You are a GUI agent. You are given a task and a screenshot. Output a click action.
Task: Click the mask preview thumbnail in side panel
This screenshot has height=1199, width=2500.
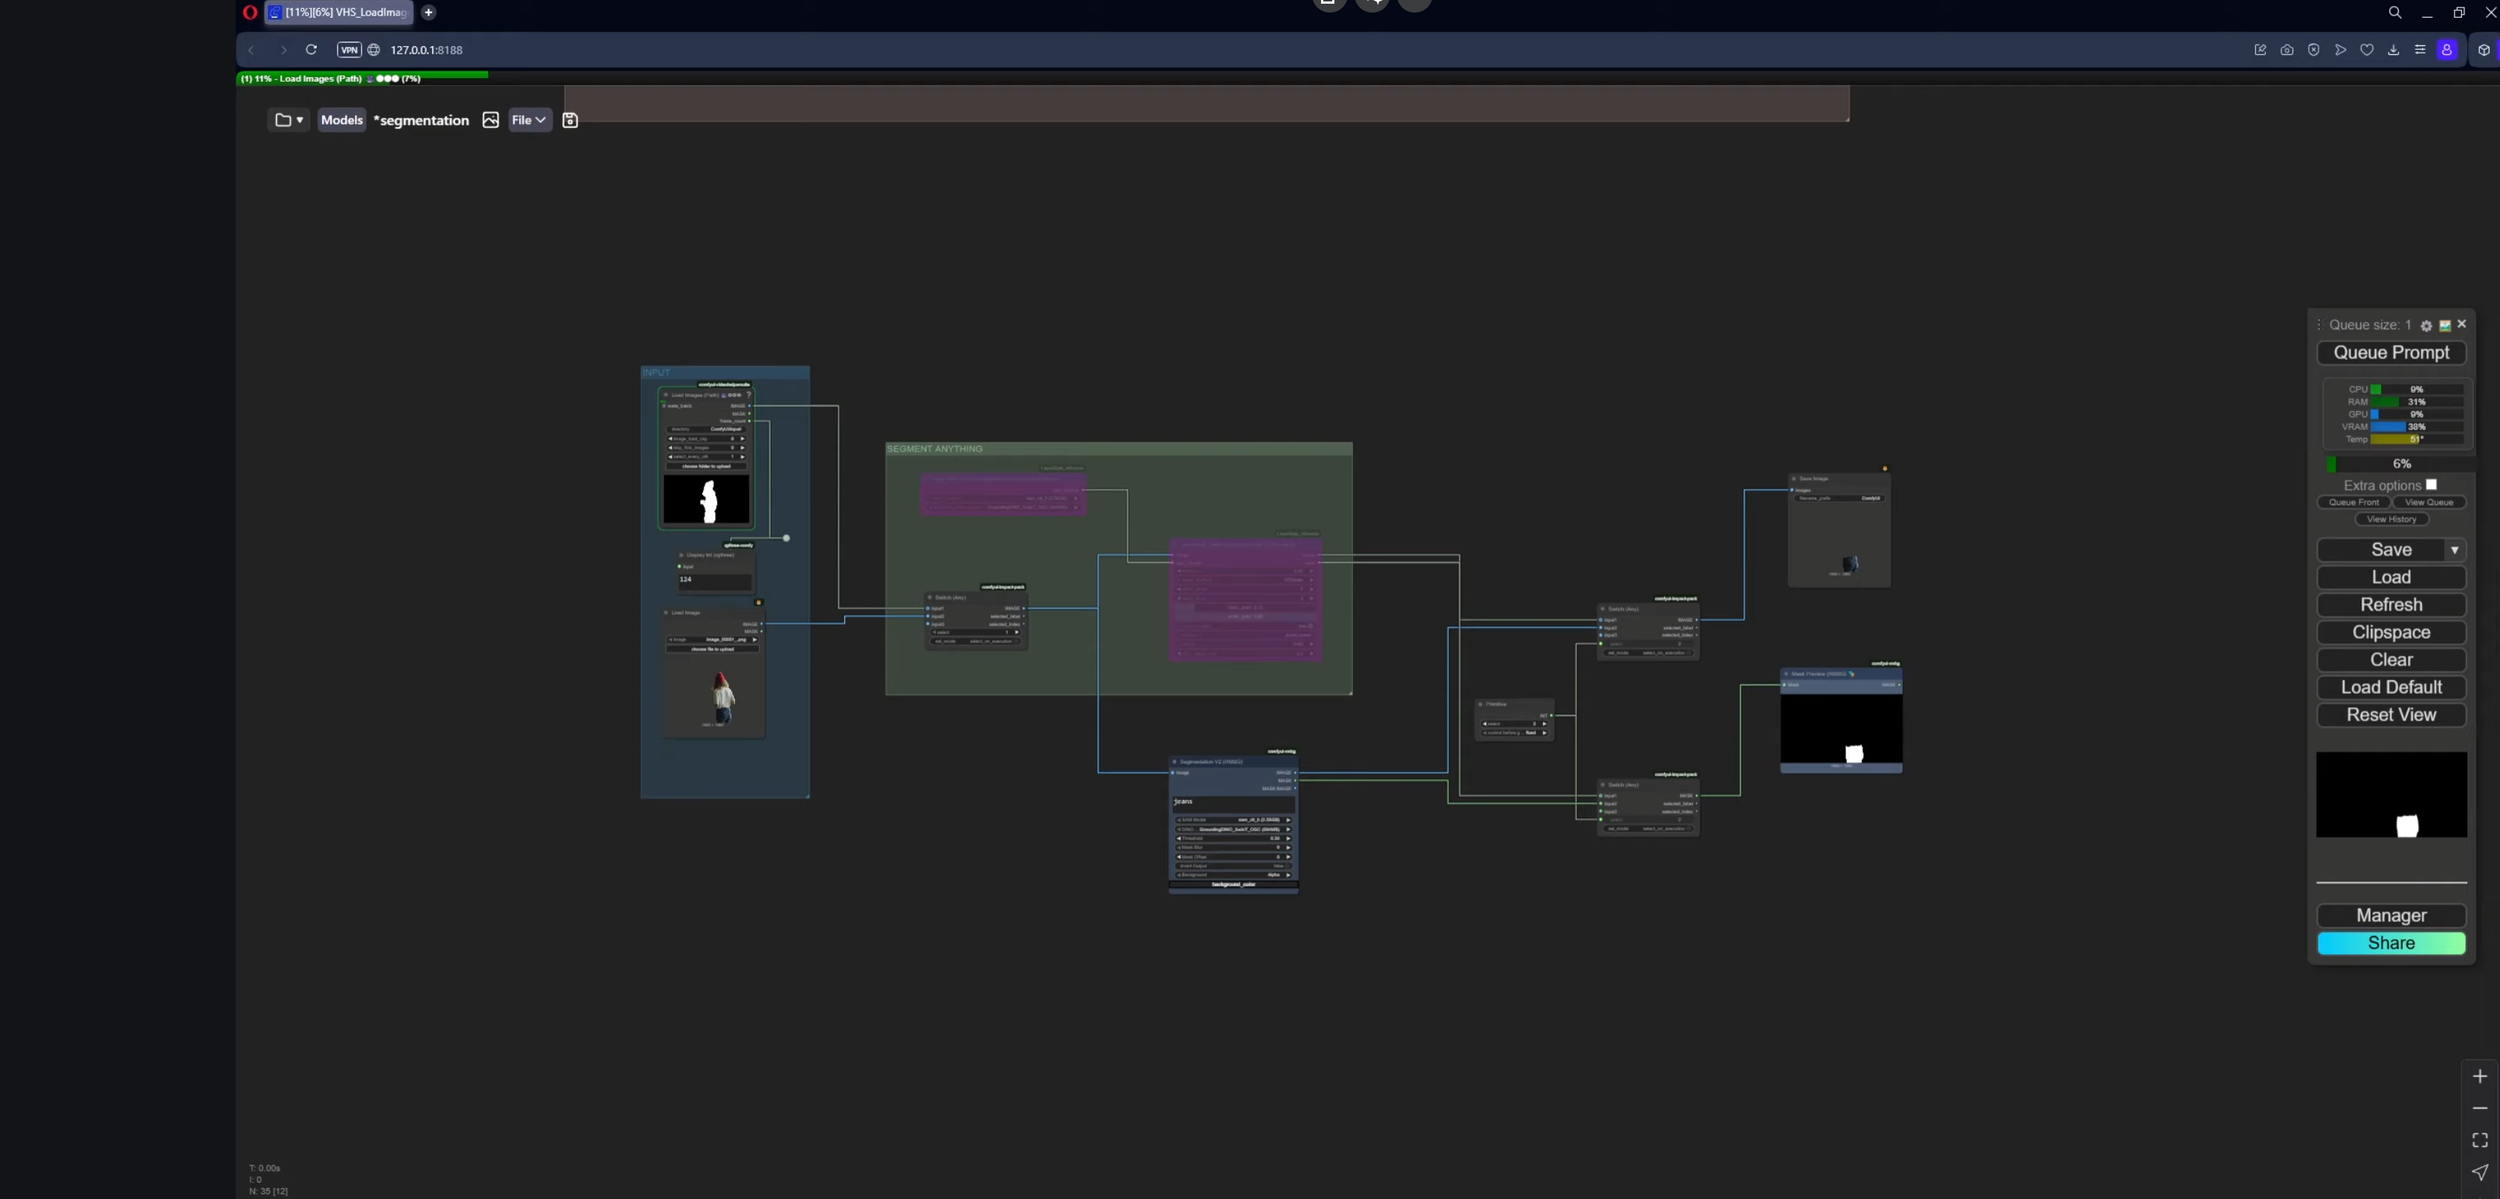[2390, 795]
